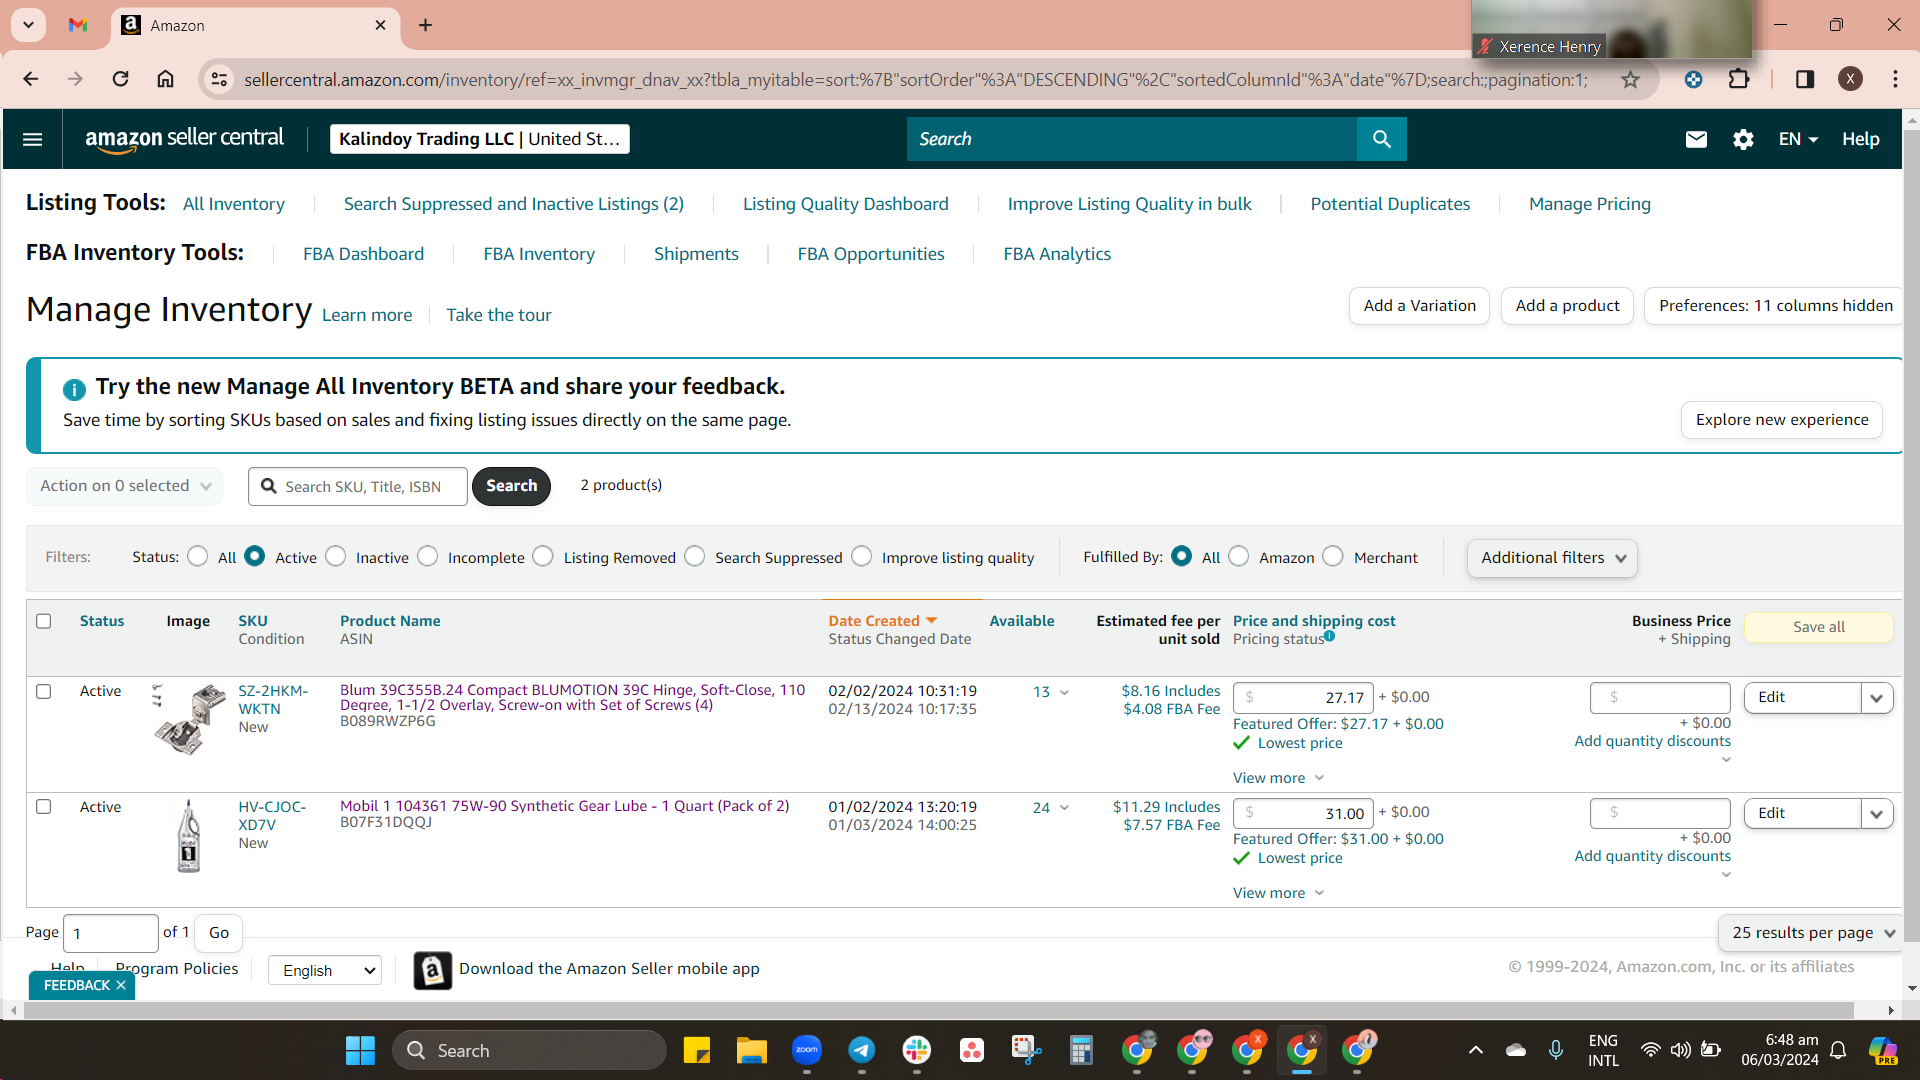The width and height of the screenshot is (1920, 1080).
Task: Bookmark this page with the star icon
Action: 1630,79
